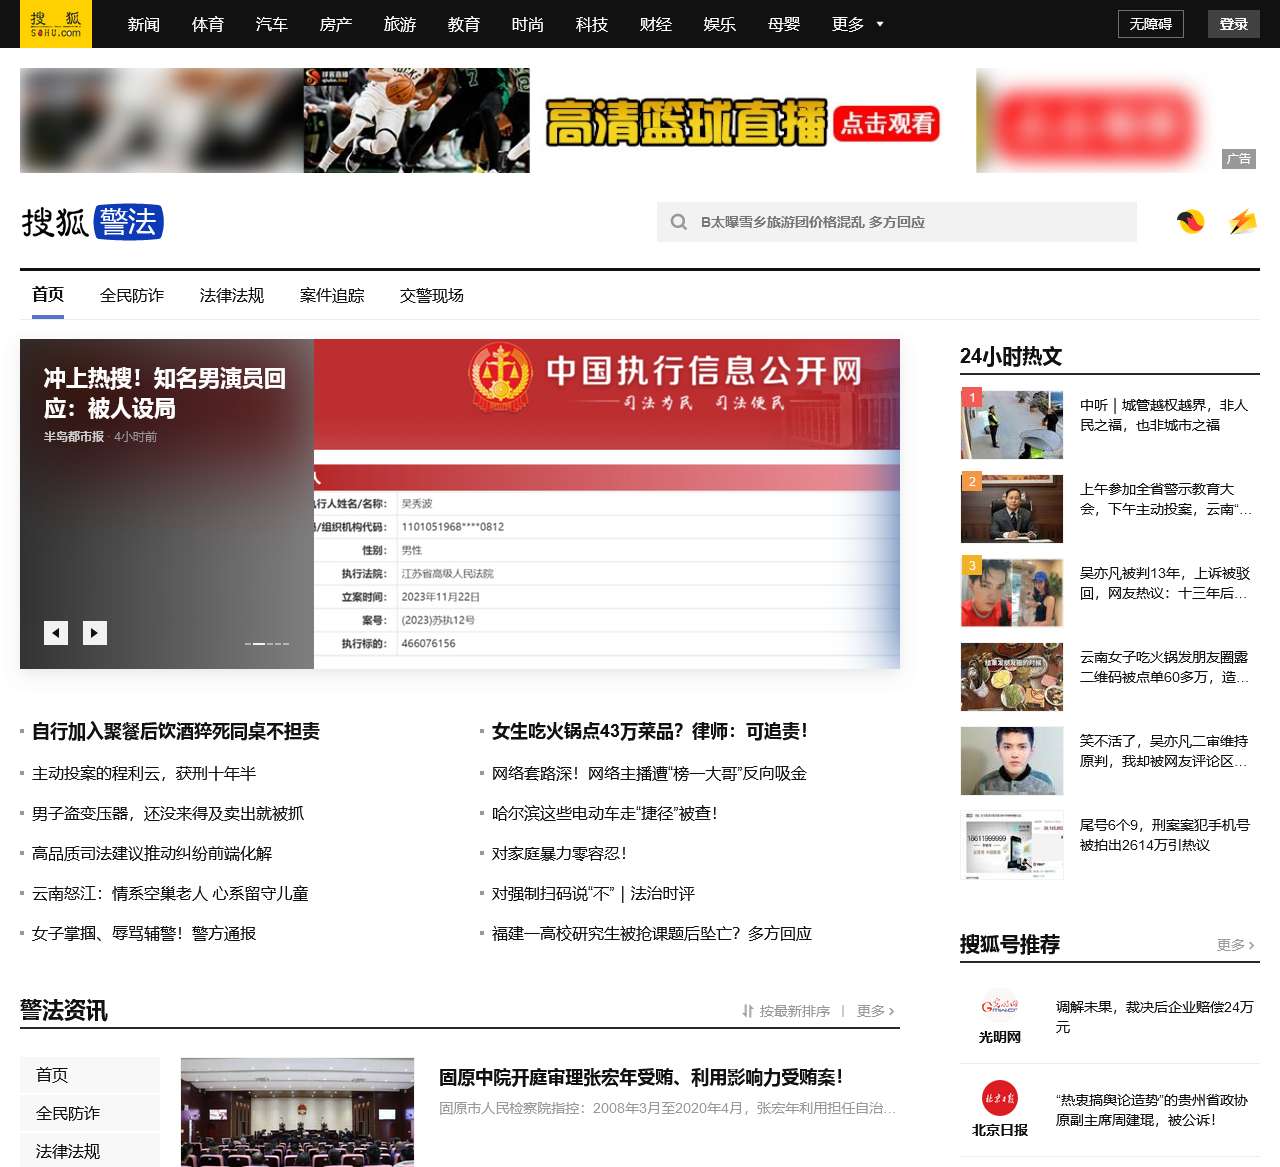Image resolution: width=1280 pixels, height=1167 pixels.
Task: Open carousel headline 冲上热搜!知名男演员回应
Action: click(x=165, y=393)
